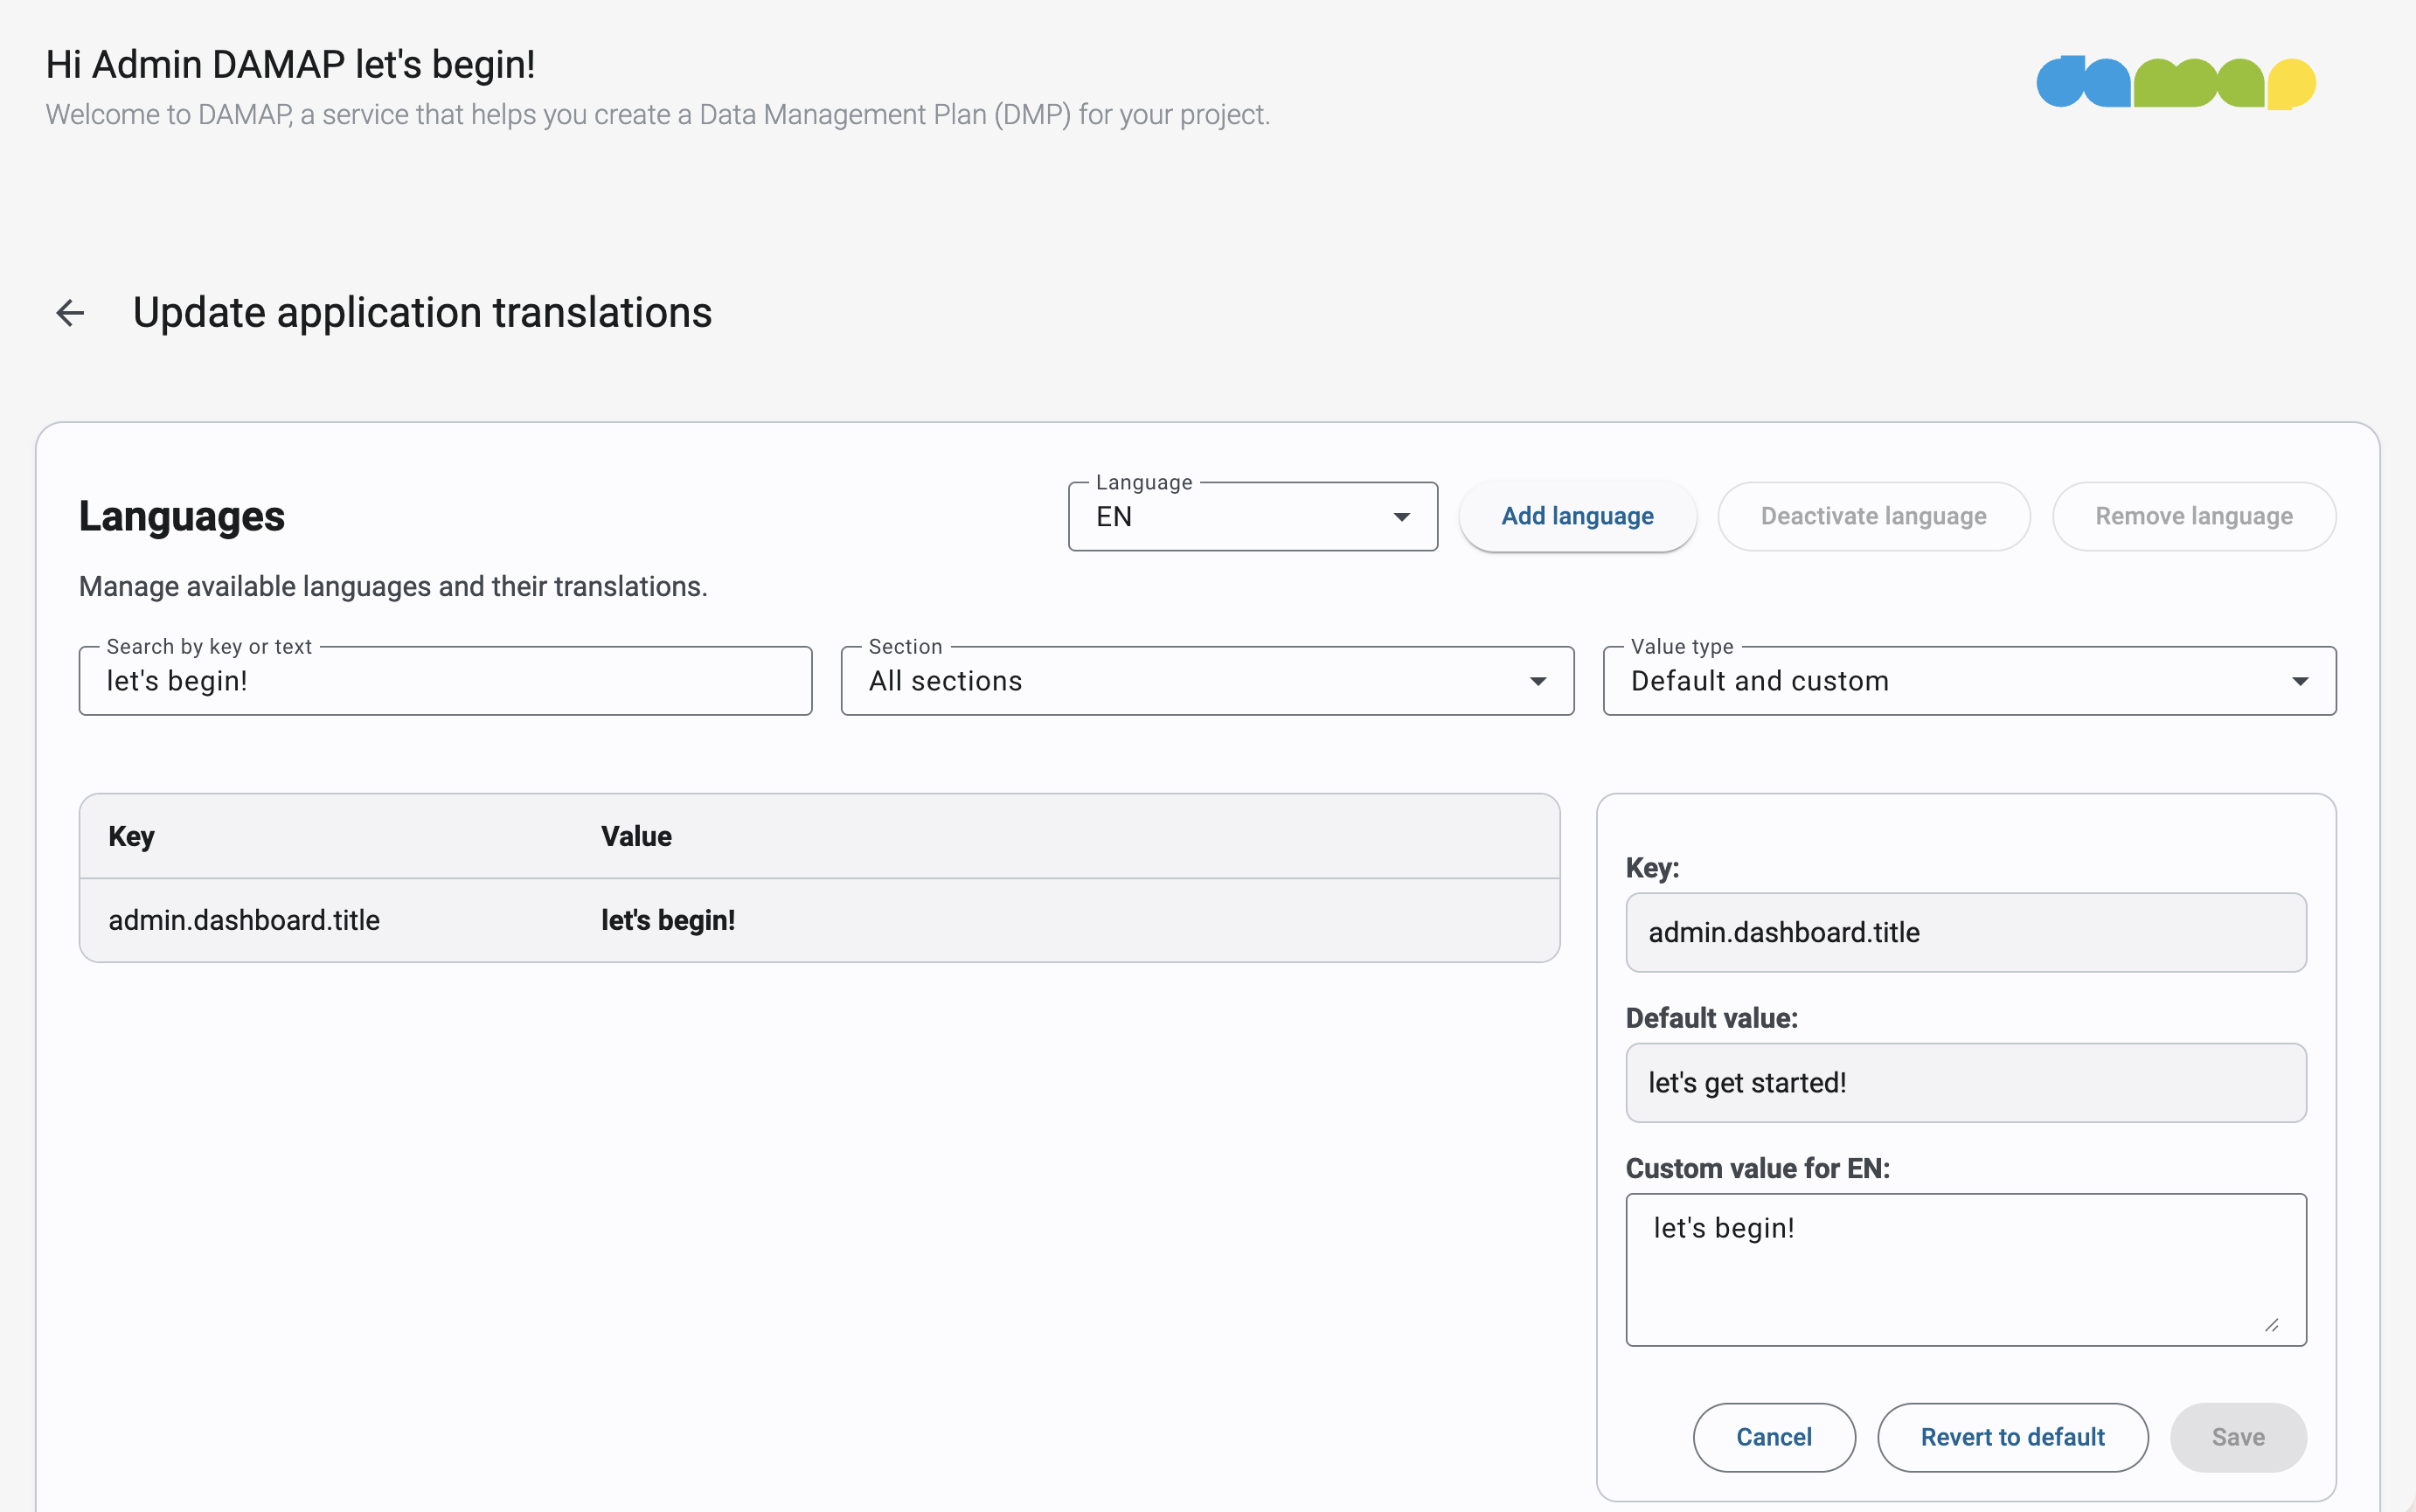Click the Key column header
This screenshot has height=1512, width=2416.
pos(131,836)
